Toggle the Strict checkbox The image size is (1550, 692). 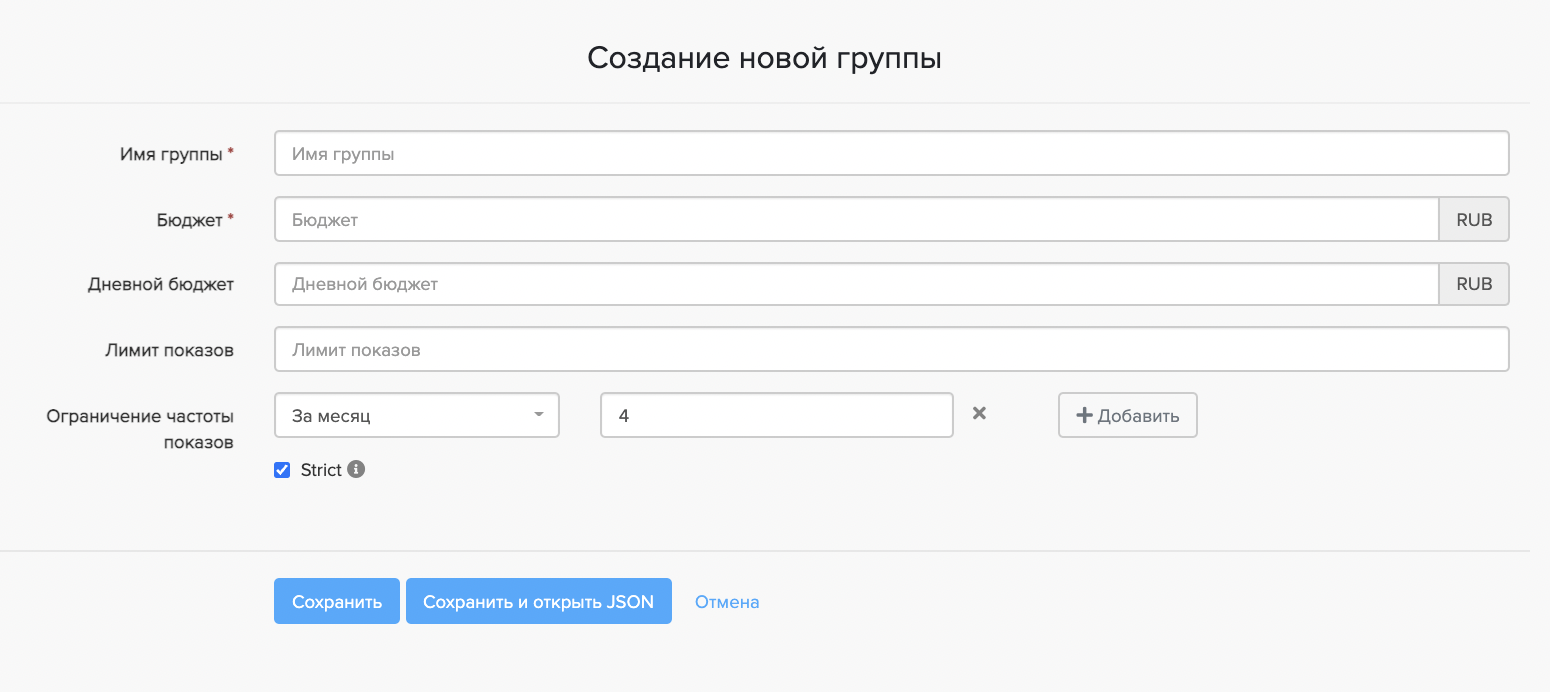click(282, 470)
